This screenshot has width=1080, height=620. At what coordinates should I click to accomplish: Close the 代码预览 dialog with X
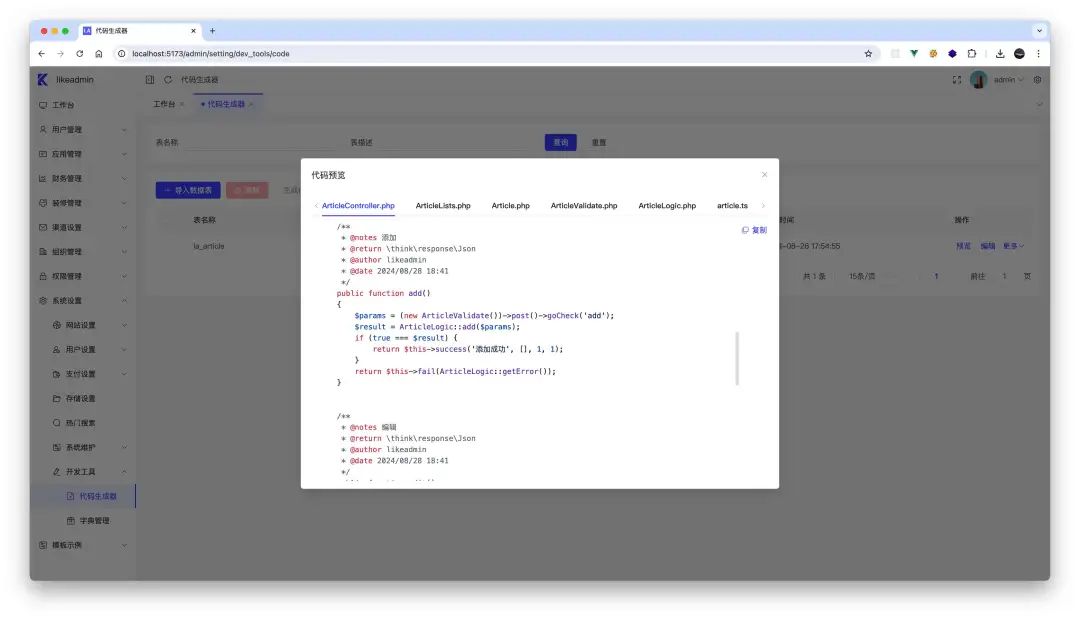point(765,175)
